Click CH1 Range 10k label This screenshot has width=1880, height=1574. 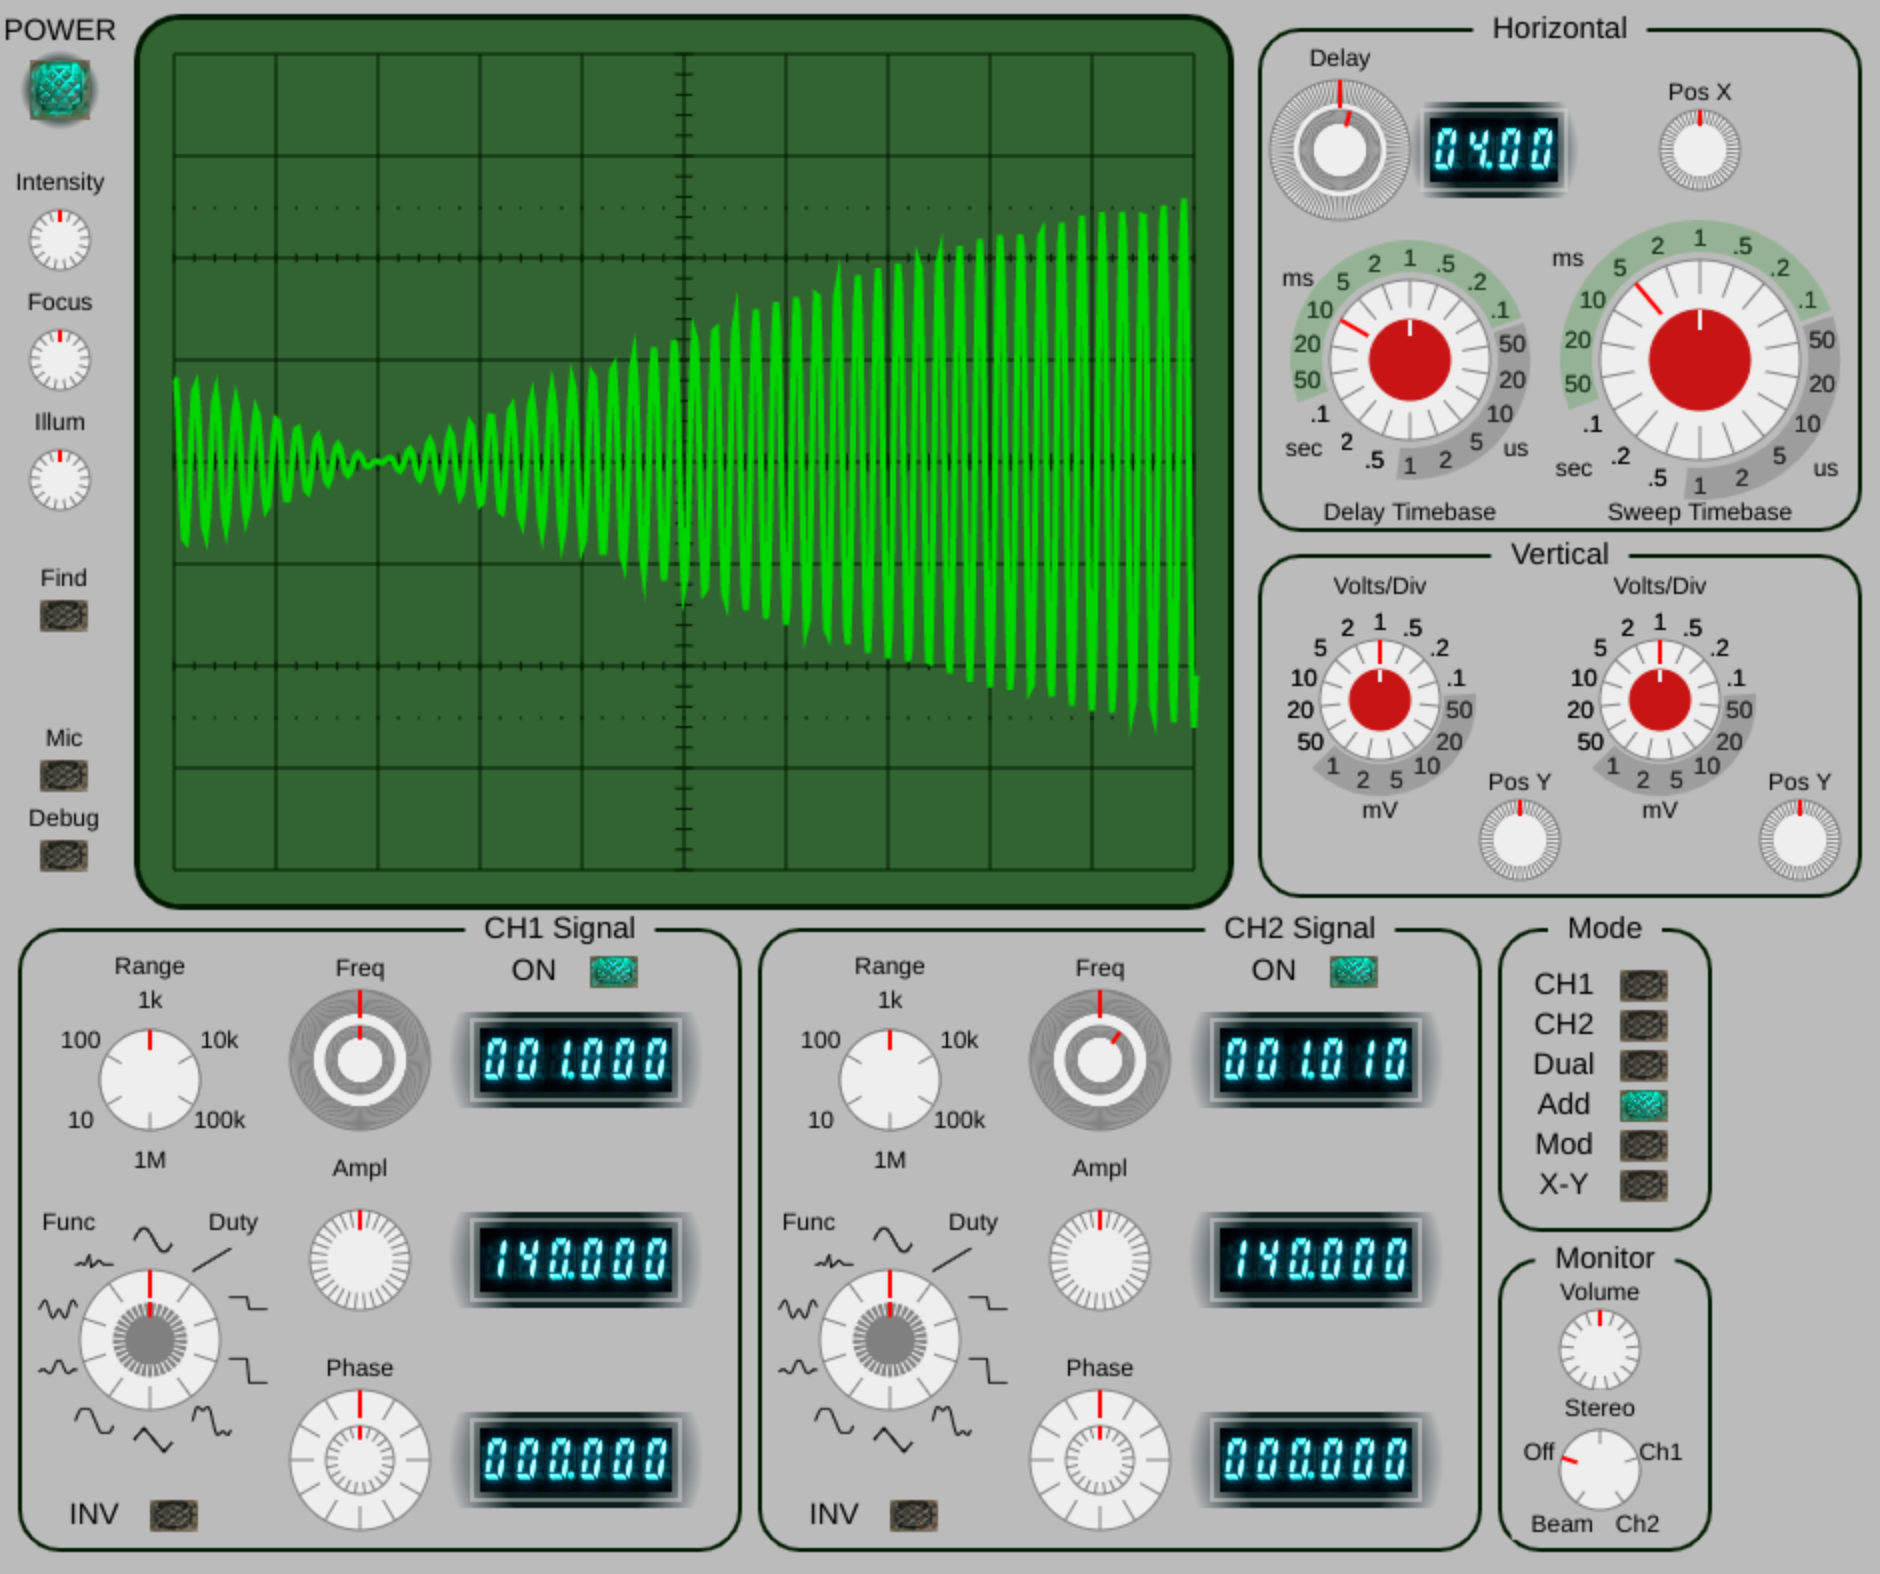coord(219,1040)
